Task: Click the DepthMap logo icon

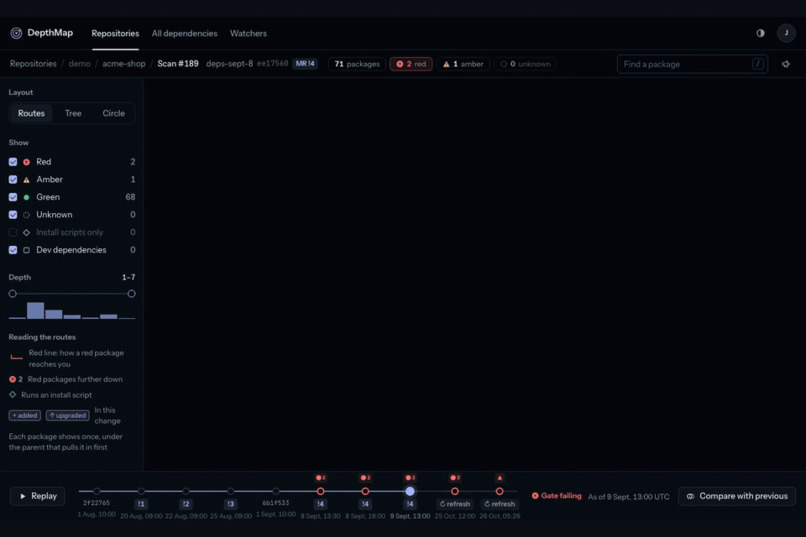Action: point(16,33)
